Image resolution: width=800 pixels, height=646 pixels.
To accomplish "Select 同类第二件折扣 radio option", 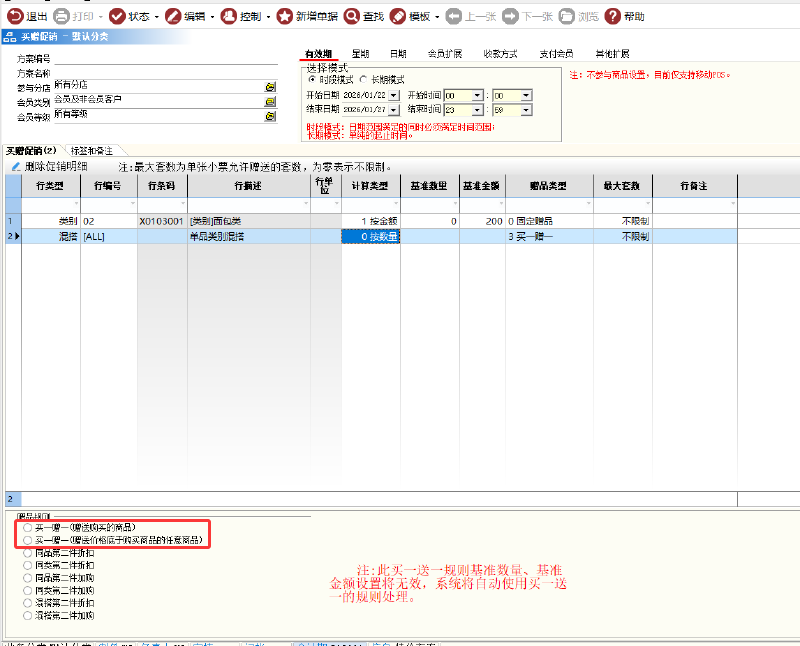I will click(28, 565).
